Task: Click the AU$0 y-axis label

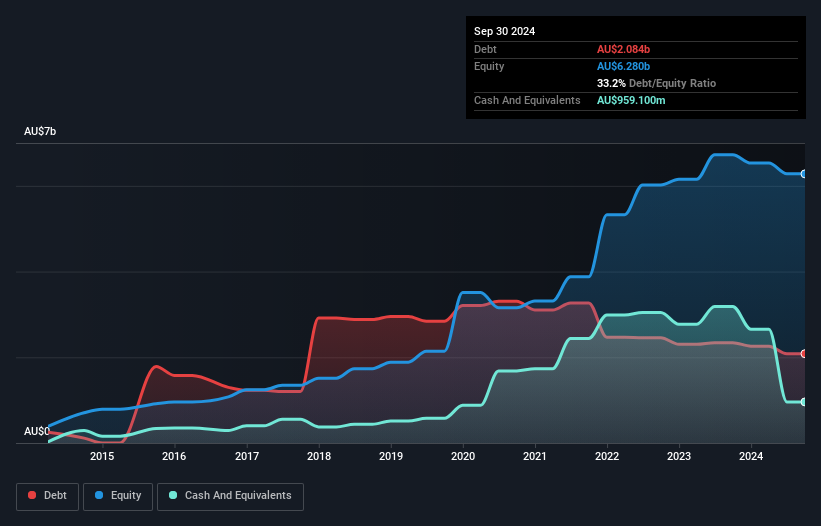Action: 37,431
